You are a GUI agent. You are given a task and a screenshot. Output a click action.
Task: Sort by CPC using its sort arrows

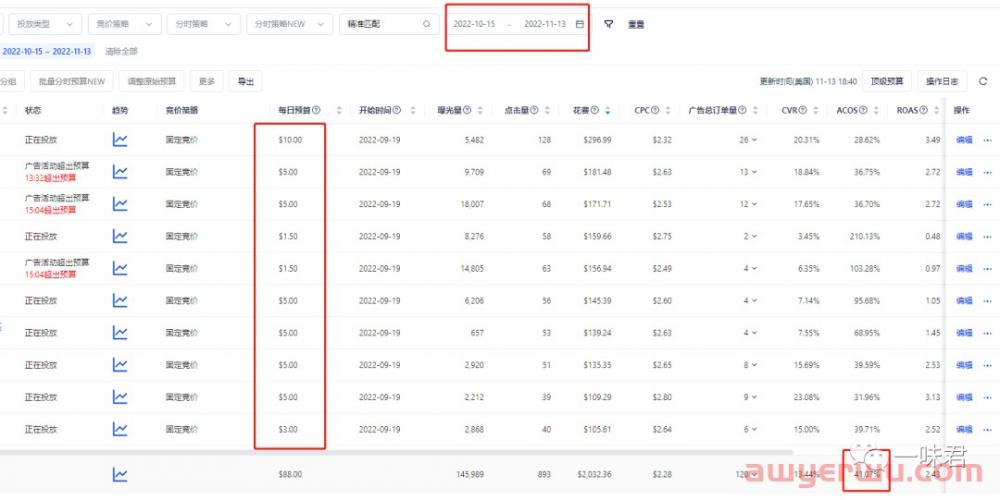[x=666, y=110]
